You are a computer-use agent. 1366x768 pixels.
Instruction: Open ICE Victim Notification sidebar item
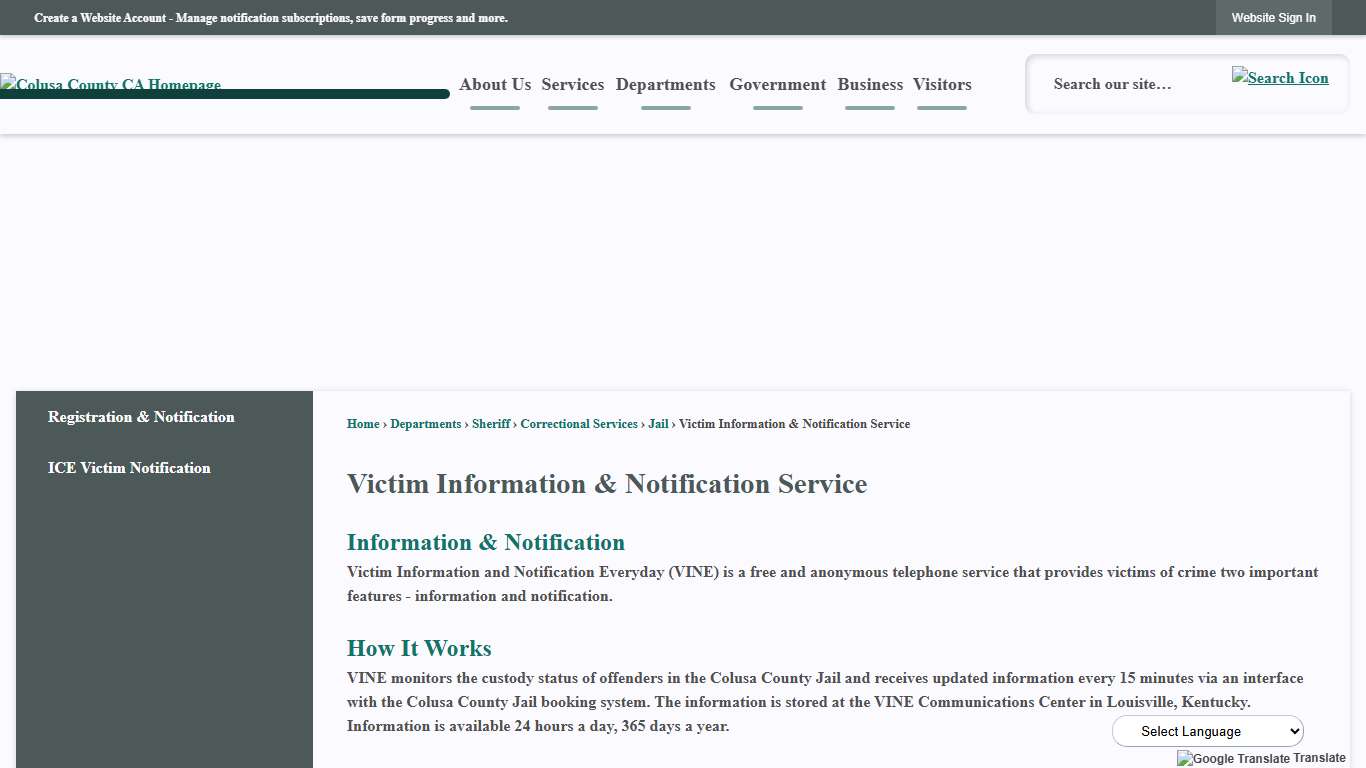coord(129,467)
